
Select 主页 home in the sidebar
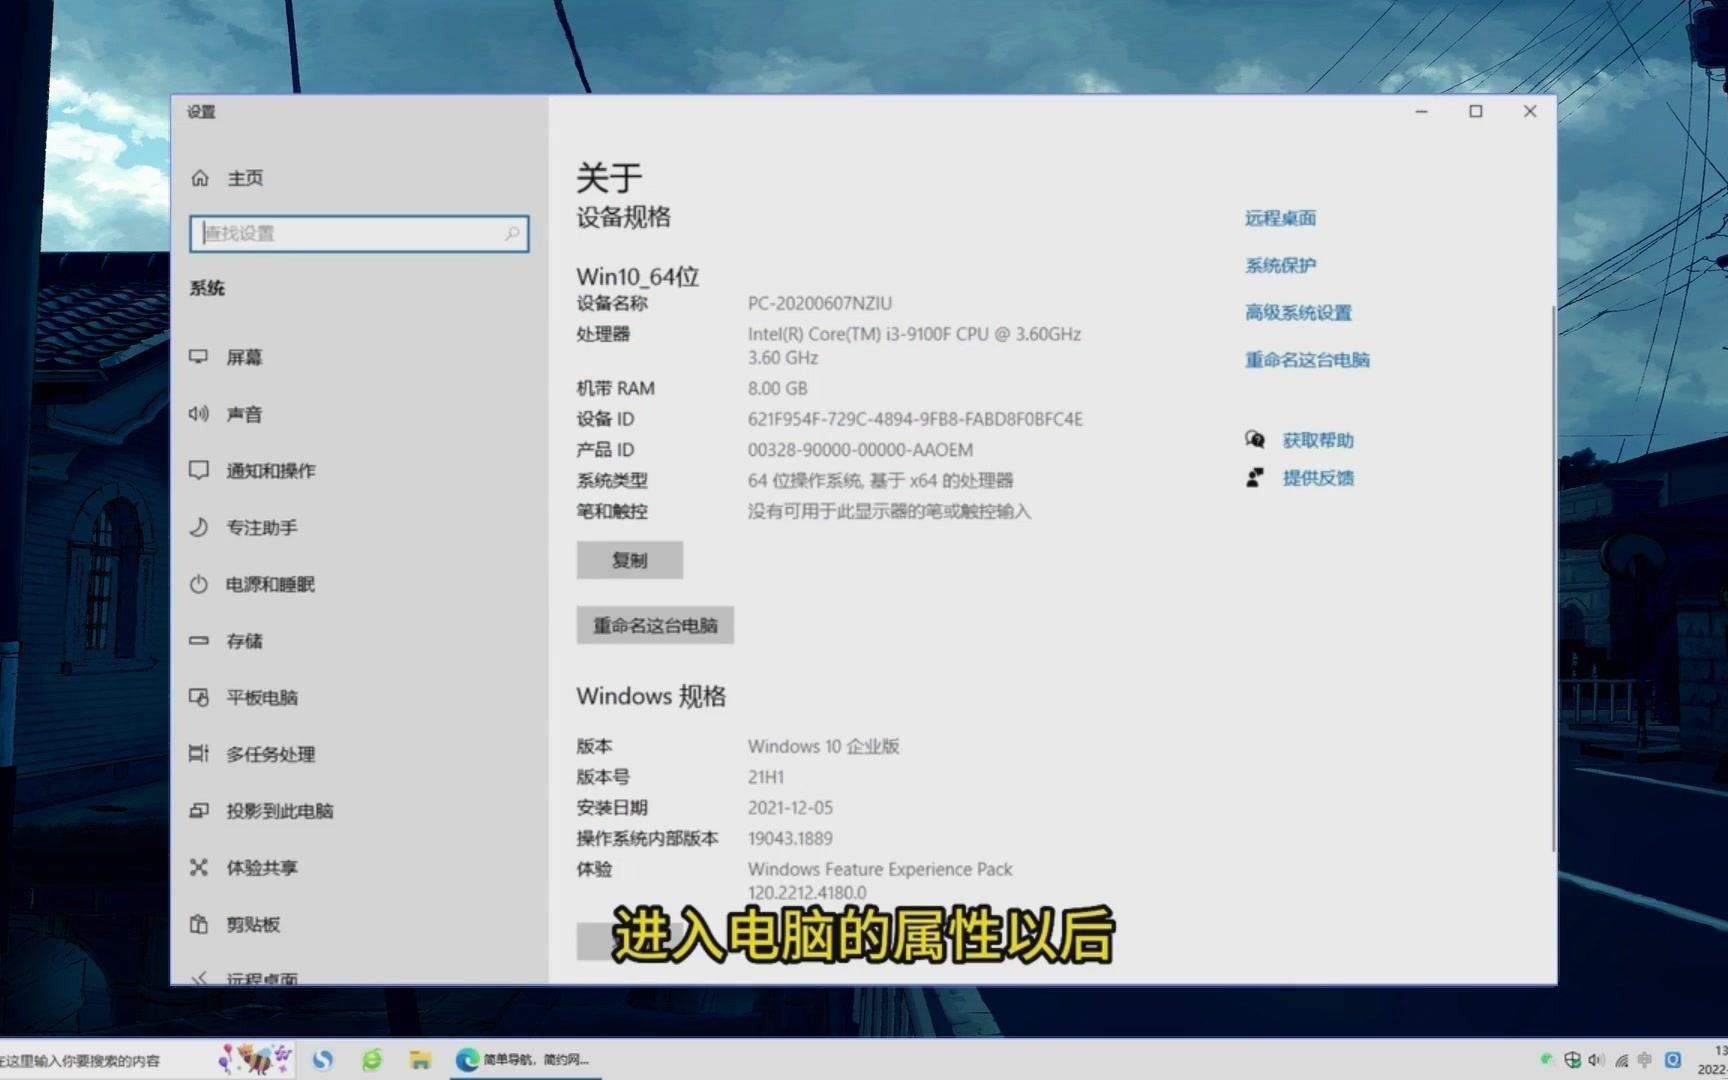tap(246, 177)
